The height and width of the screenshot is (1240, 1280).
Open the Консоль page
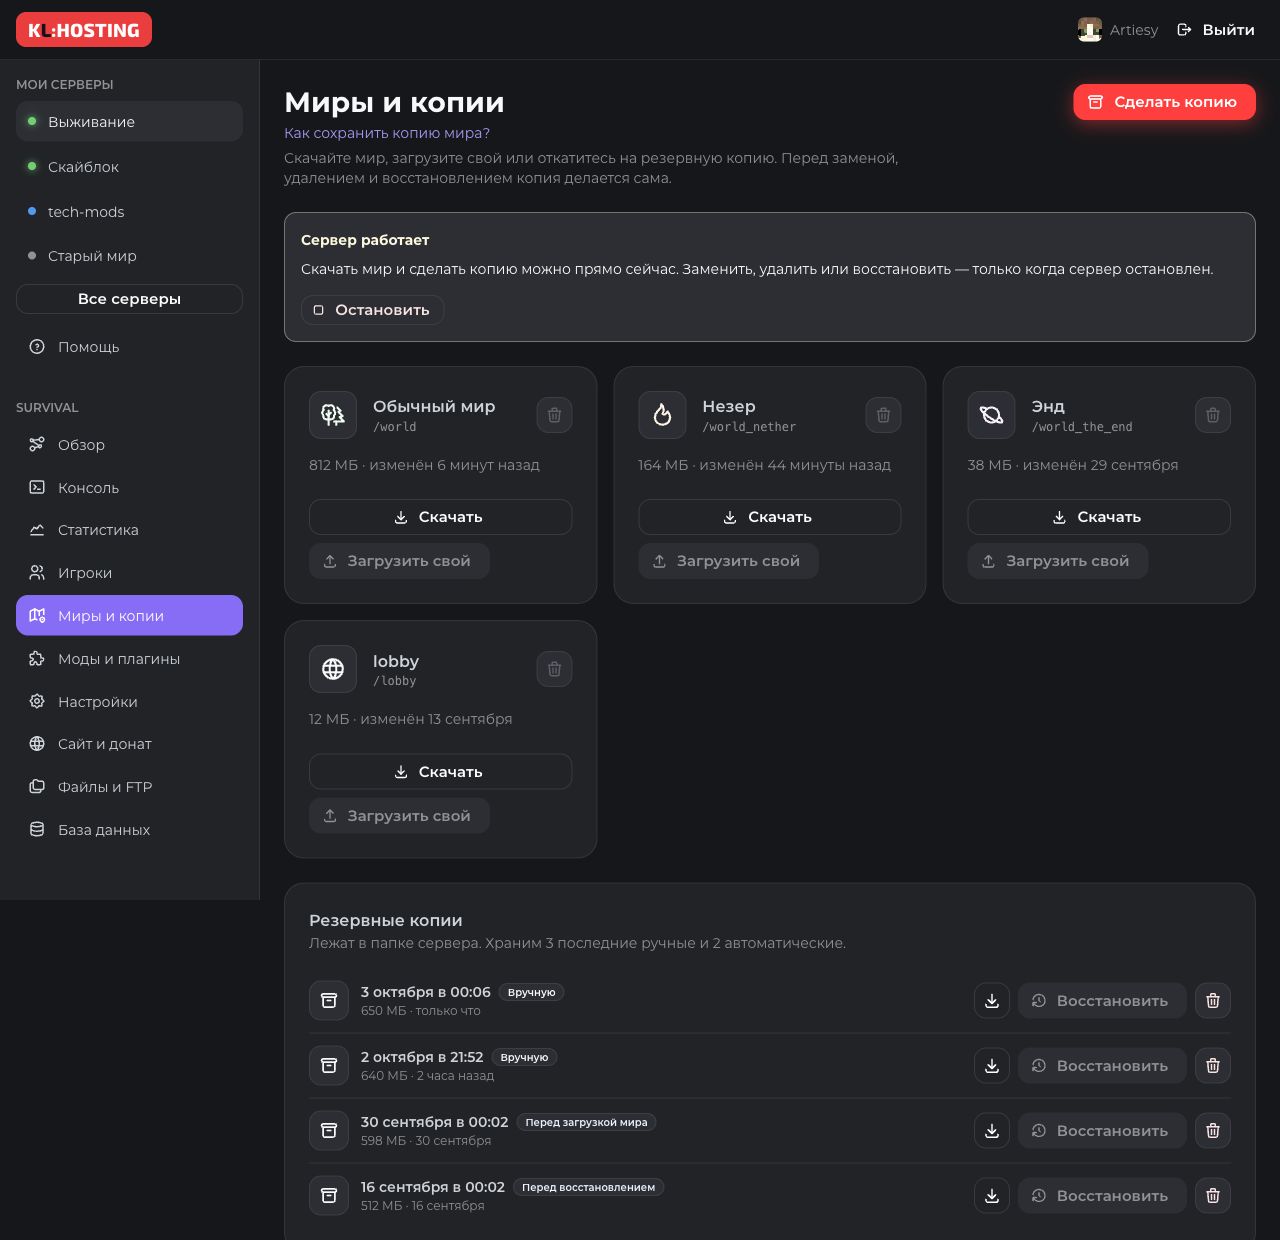tap(129, 488)
